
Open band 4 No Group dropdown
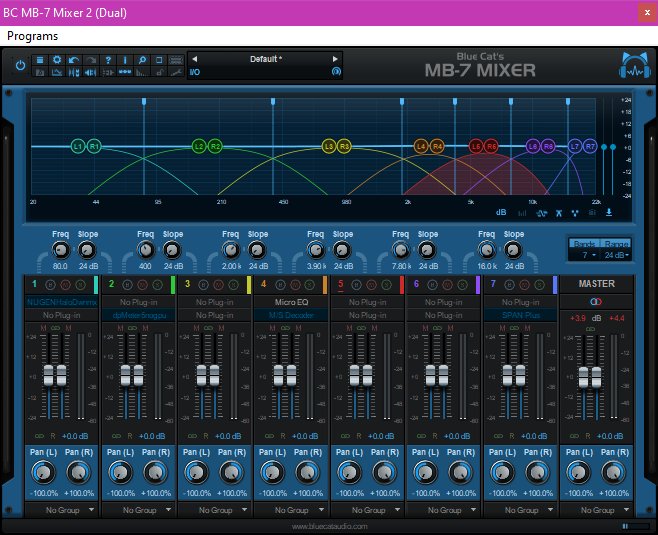pyautogui.click(x=291, y=510)
